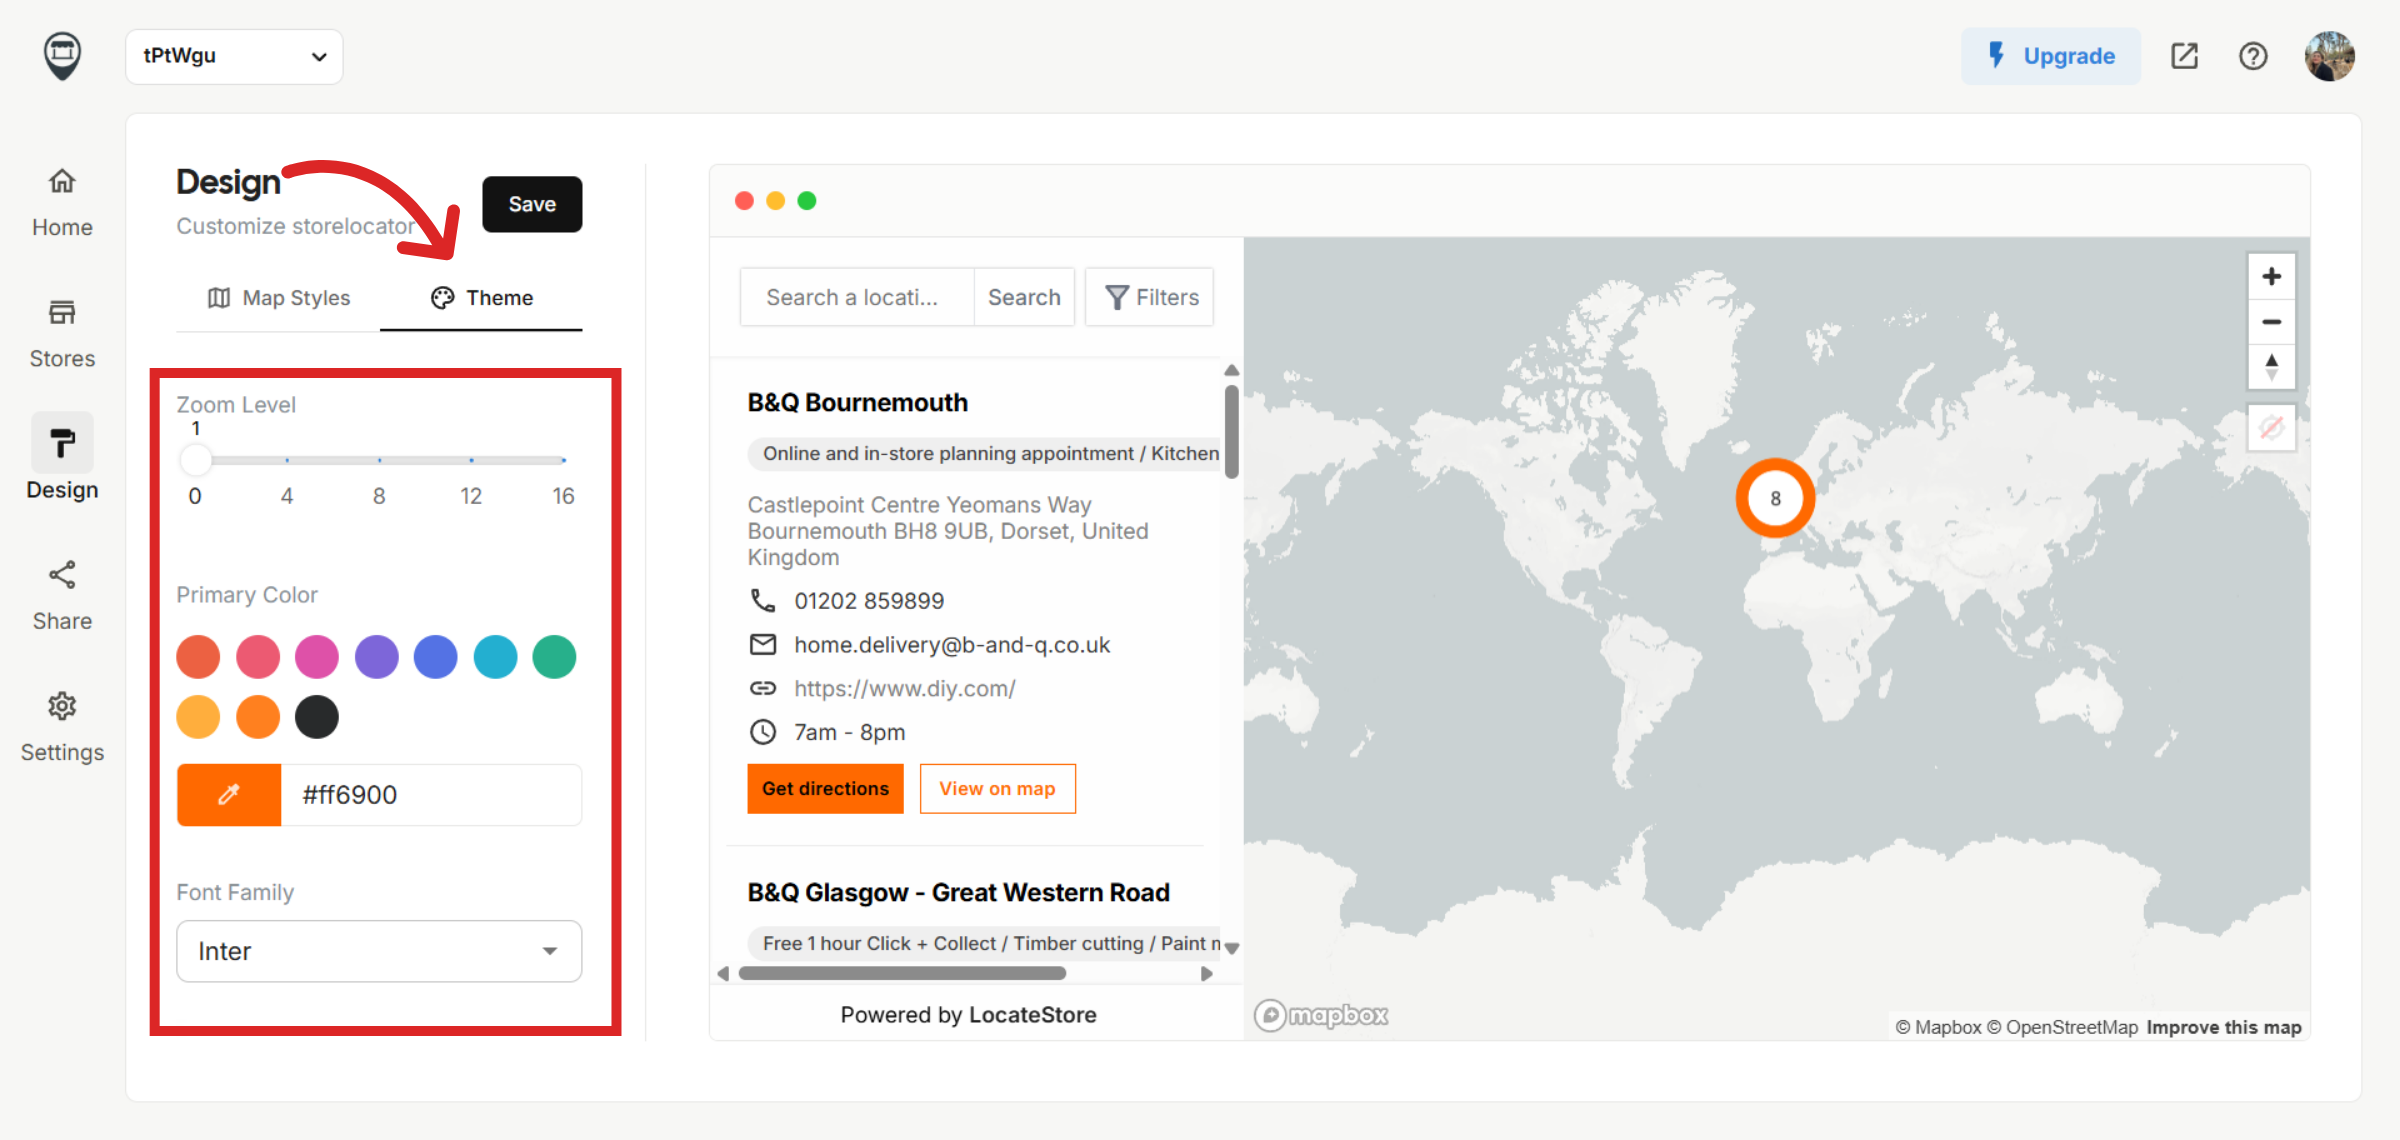Select the green primary color swatch
Image resolution: width=2400 pixels, height=1140 pixels.
(554, 657)
